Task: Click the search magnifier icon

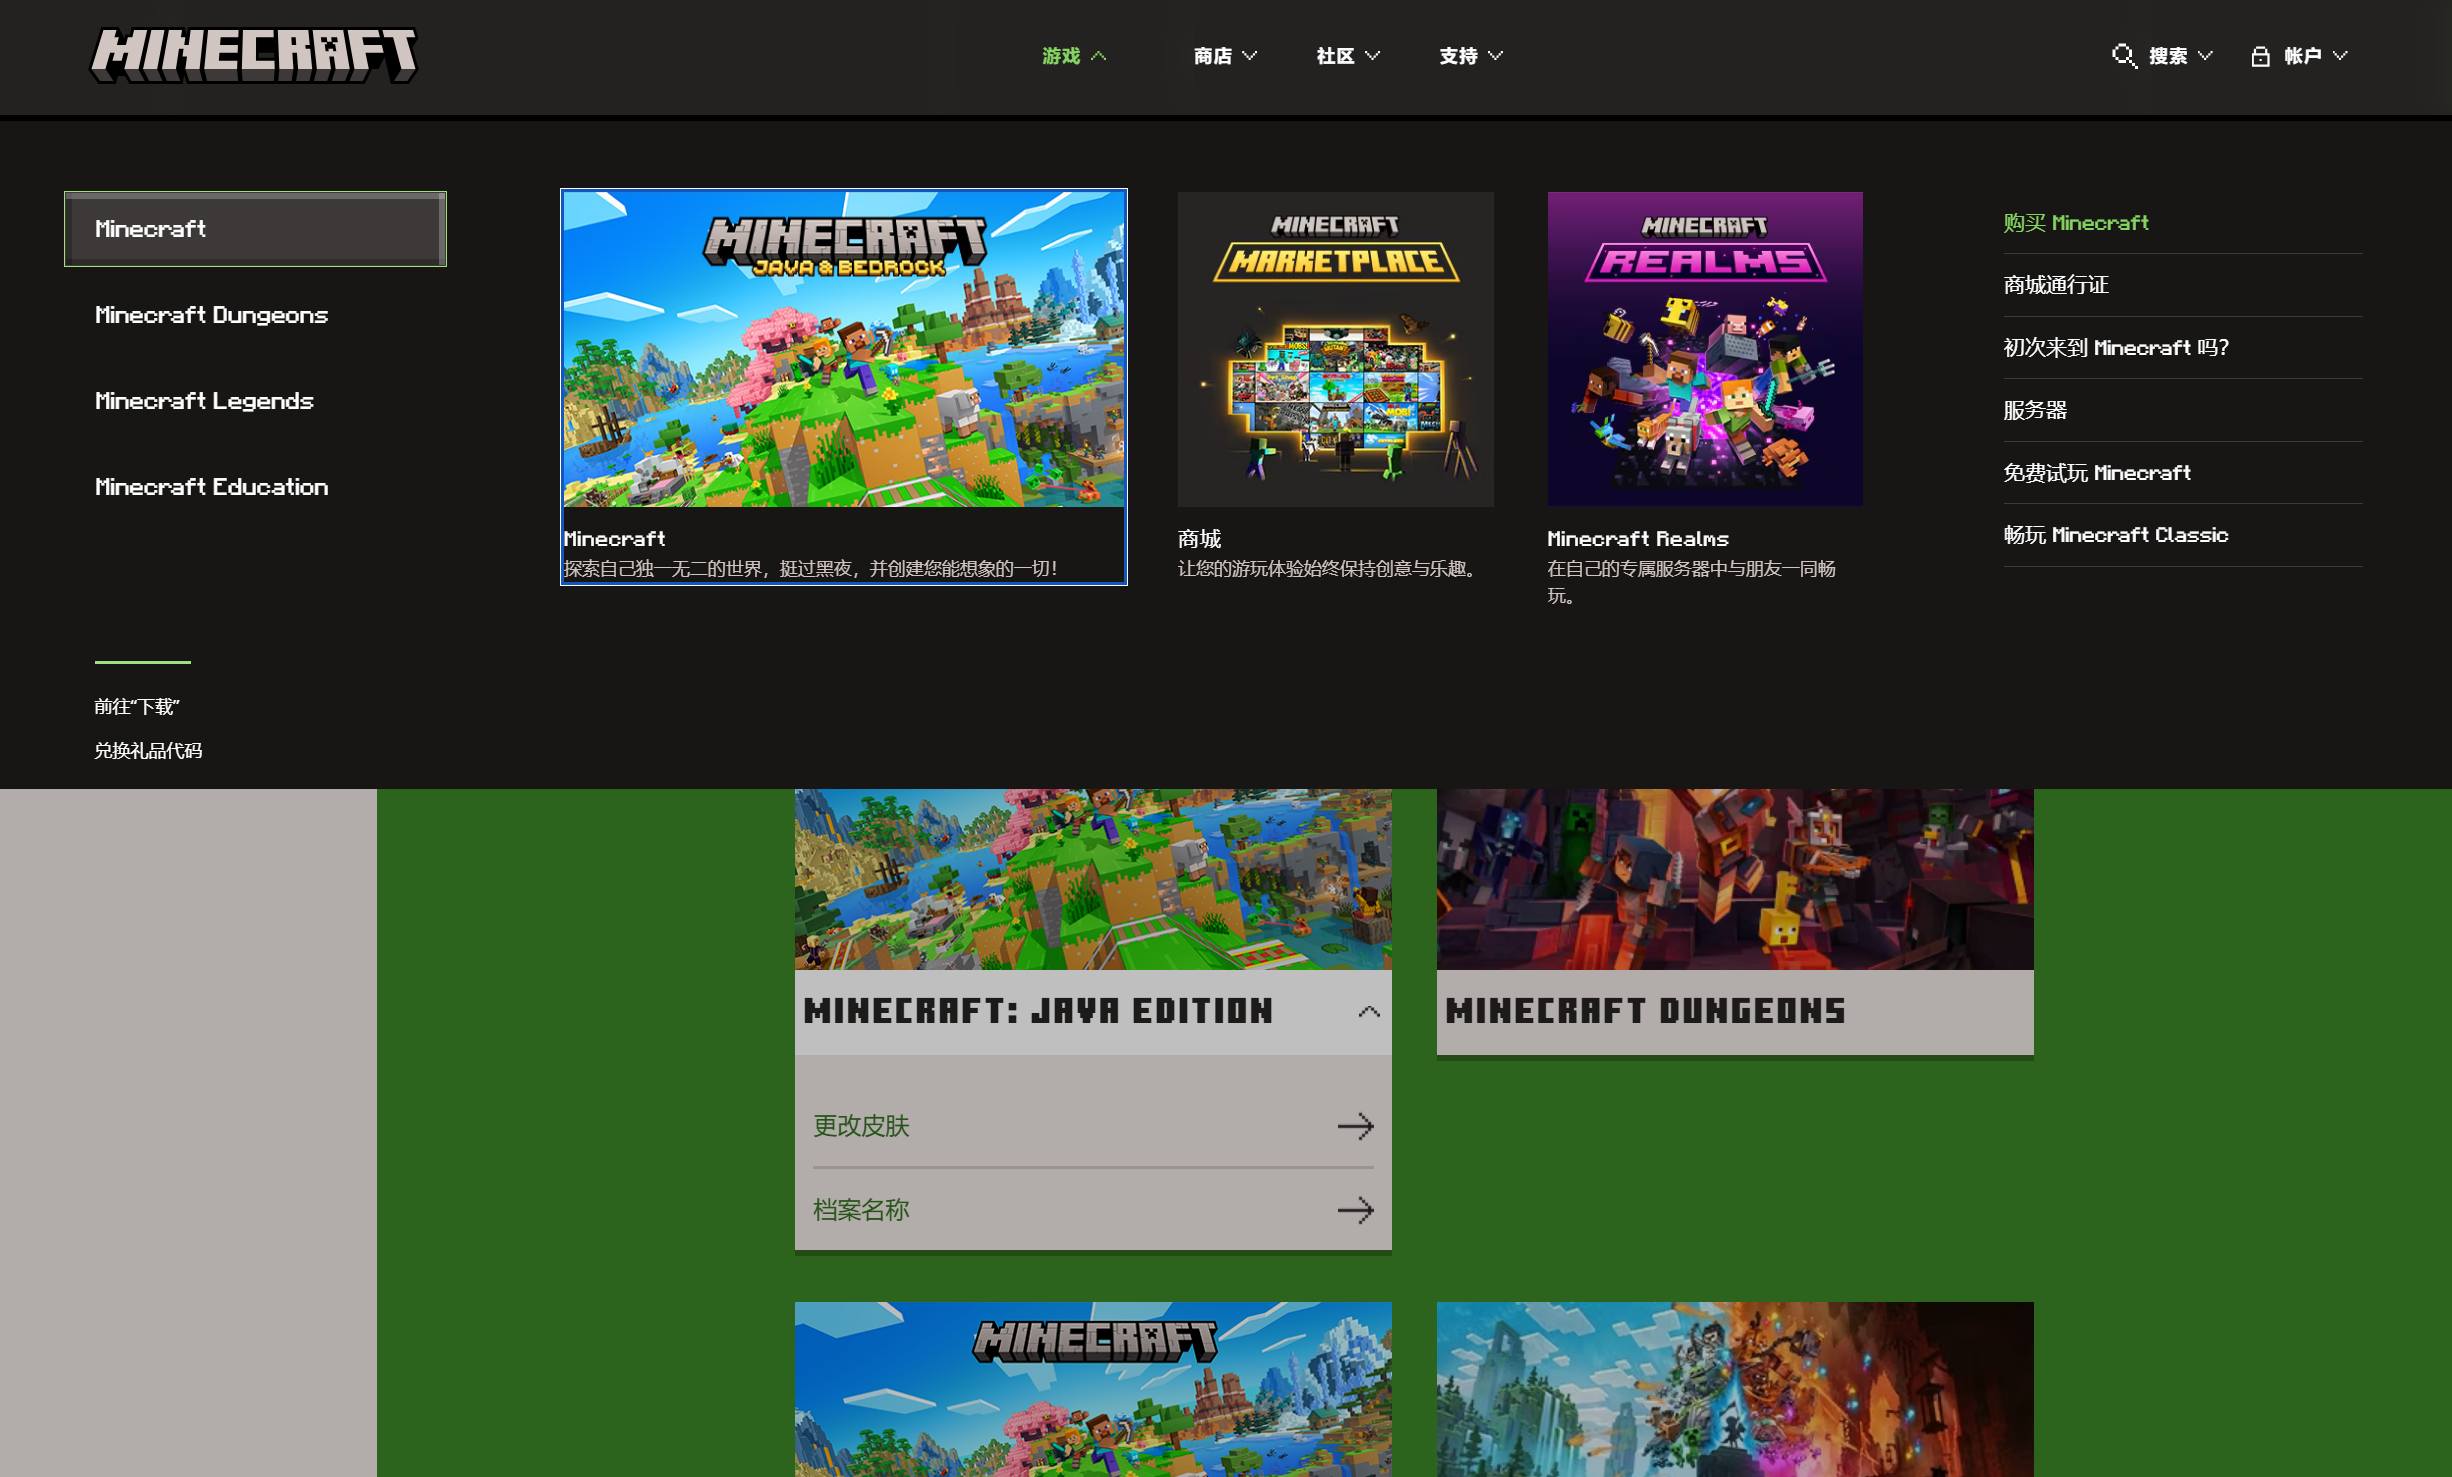Action: (2123, 56)
